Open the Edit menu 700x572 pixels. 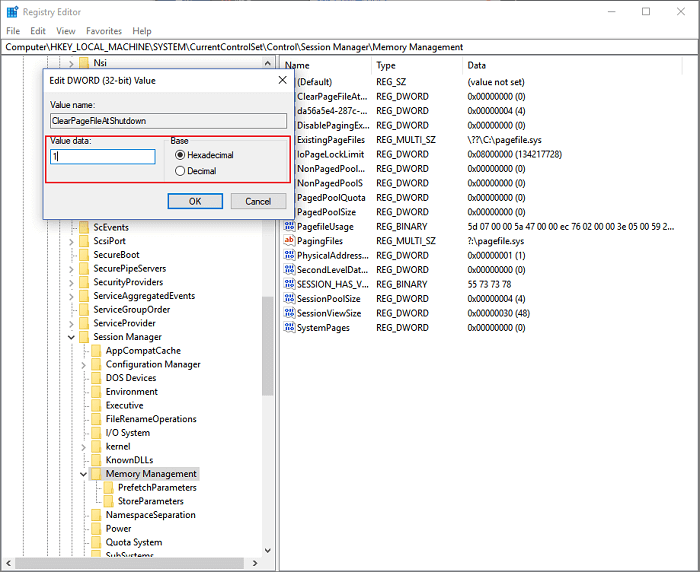pos(38,31)
